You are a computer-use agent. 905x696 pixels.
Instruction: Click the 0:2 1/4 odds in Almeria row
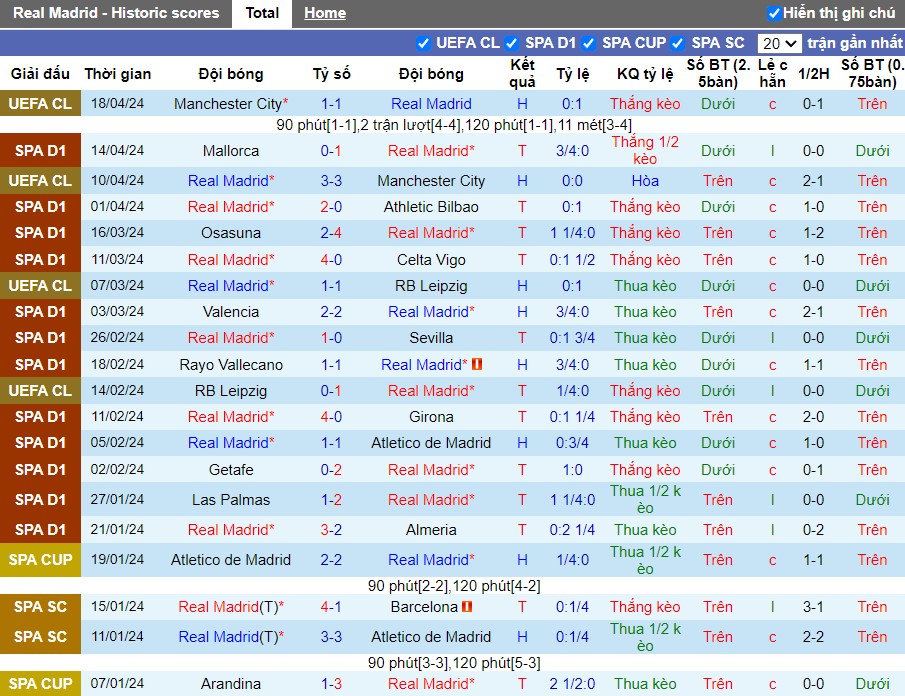point(573,530)
